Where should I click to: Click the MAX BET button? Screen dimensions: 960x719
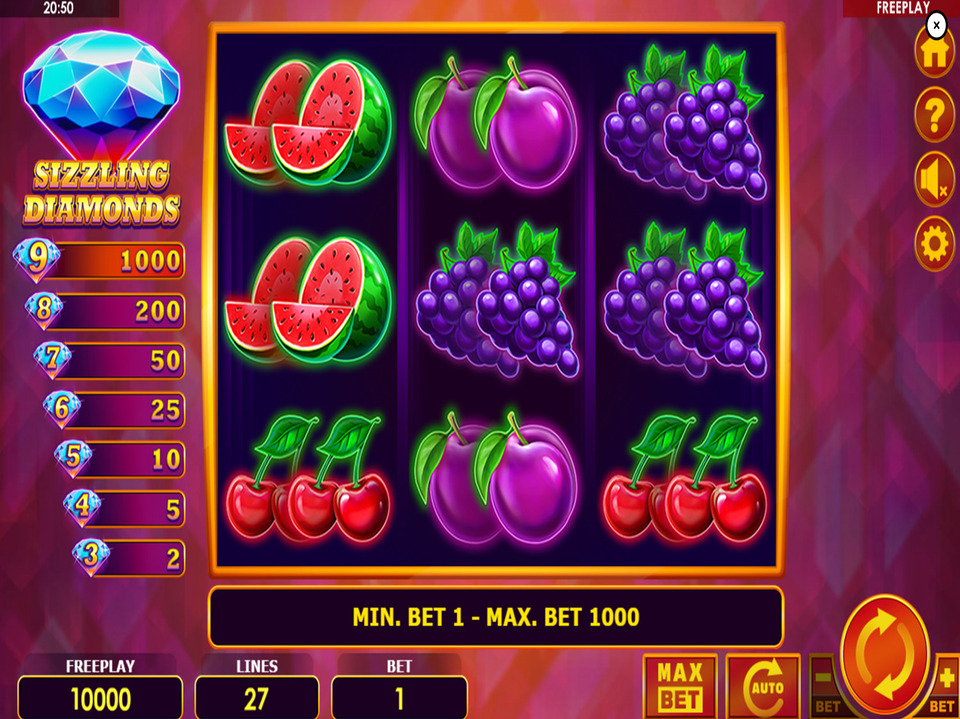(x=680, y=687)
